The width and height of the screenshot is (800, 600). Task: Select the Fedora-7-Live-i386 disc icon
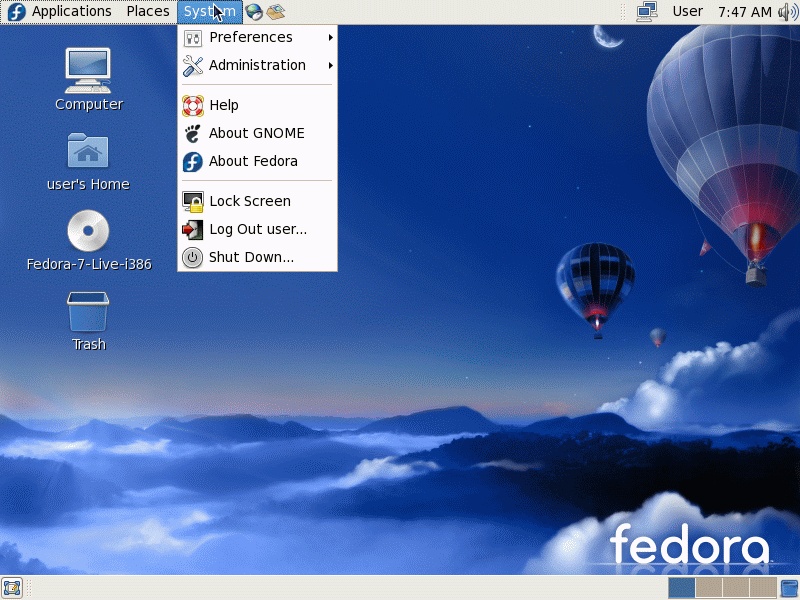click(88, 240)
